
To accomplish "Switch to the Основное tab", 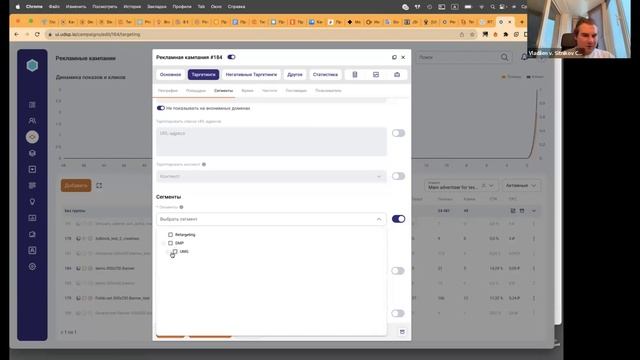I will pyautogui.click(x=170, y=75).
